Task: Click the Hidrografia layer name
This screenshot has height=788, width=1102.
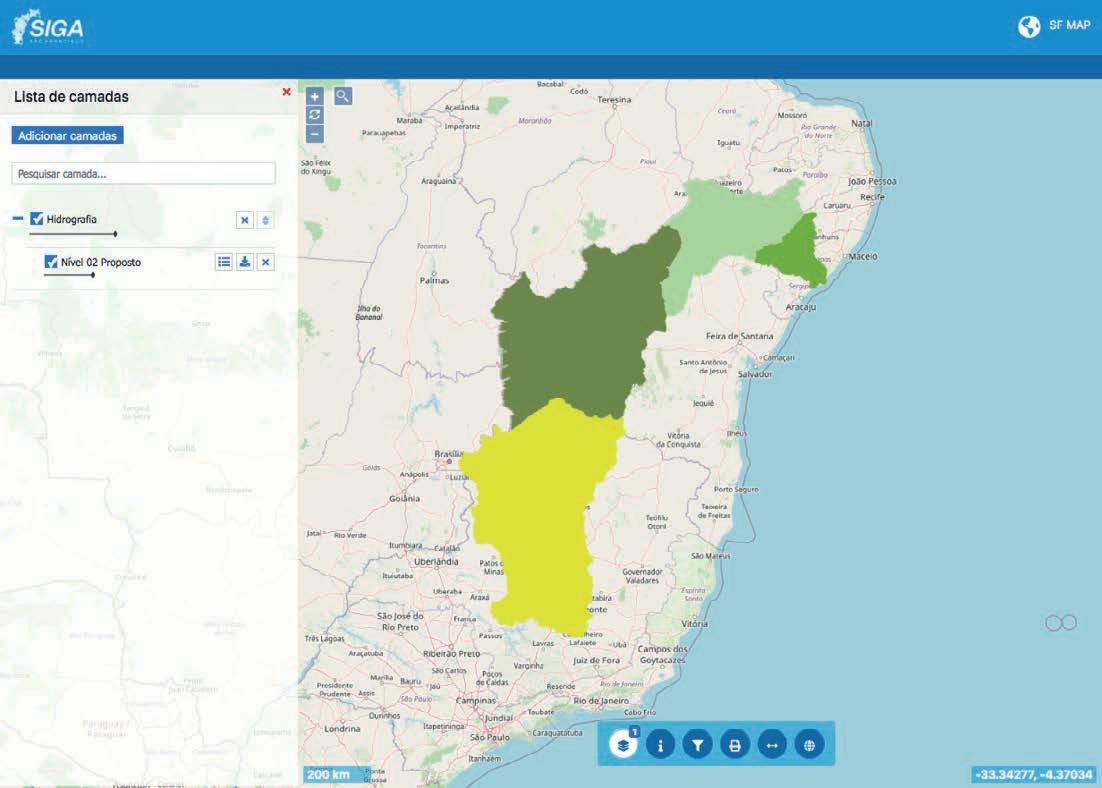Action: (71, 219)
